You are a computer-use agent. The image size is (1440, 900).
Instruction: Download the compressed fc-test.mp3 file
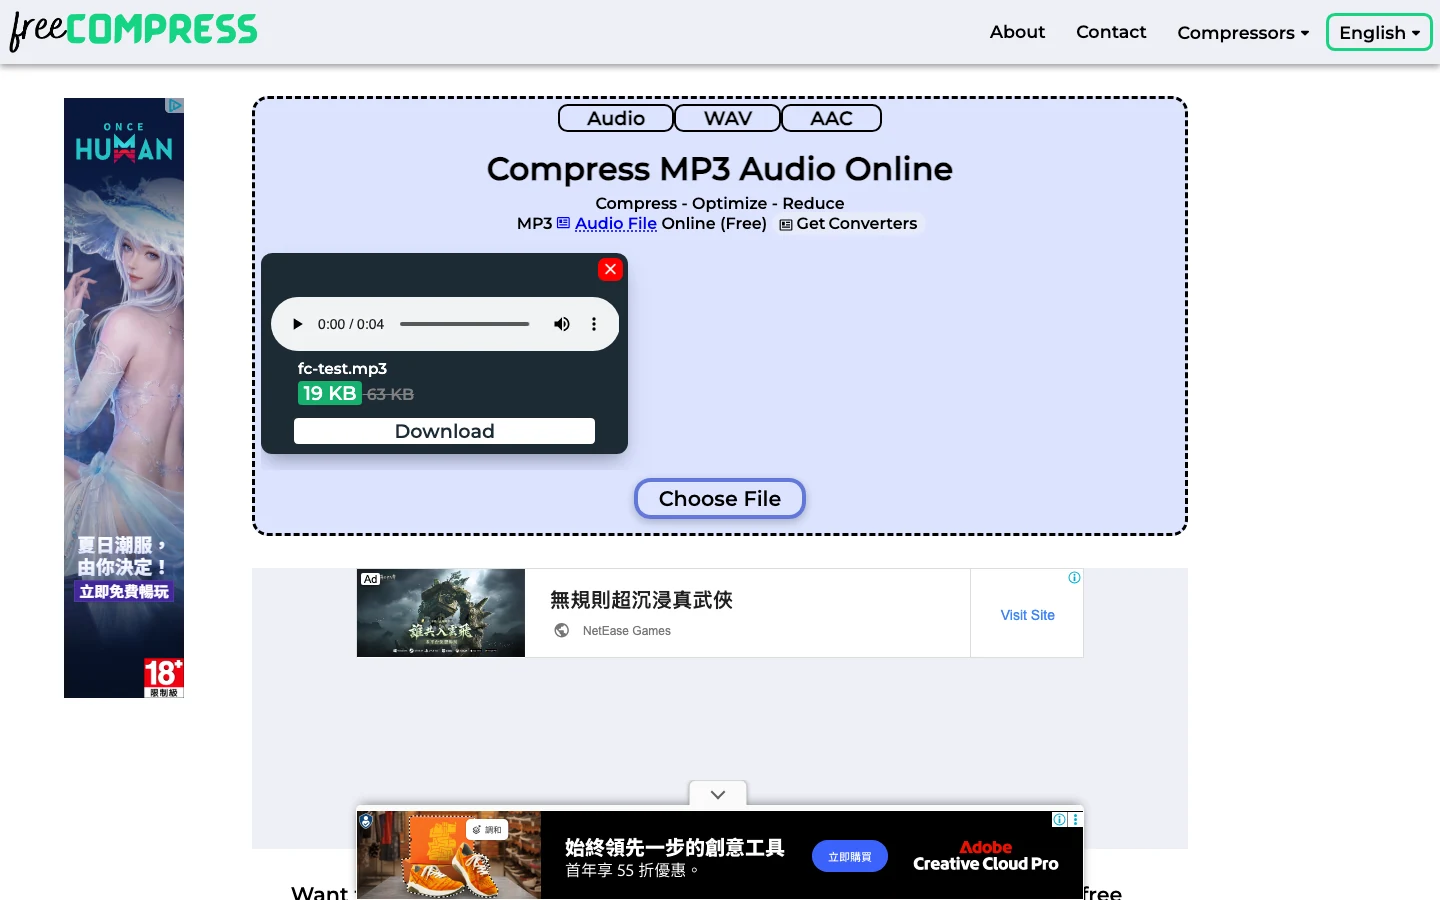[x=444, y=431]
